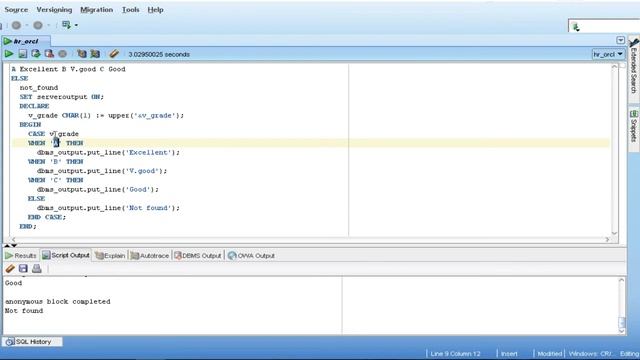Click the "WHEN 'B' THEN" code line
This screenshot has width=640, height=360.
pyautogui.click(x=56, y=162)
